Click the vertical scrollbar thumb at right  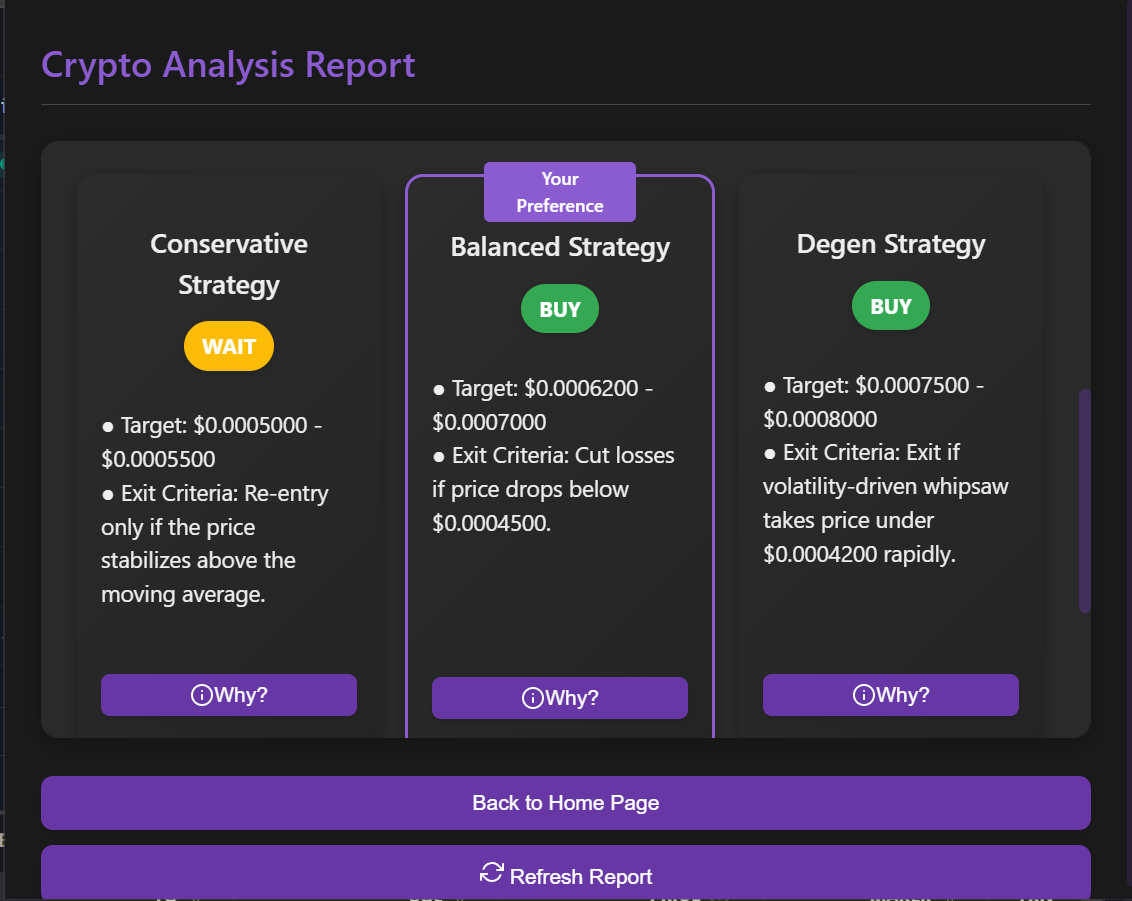tap(1084, 500)
